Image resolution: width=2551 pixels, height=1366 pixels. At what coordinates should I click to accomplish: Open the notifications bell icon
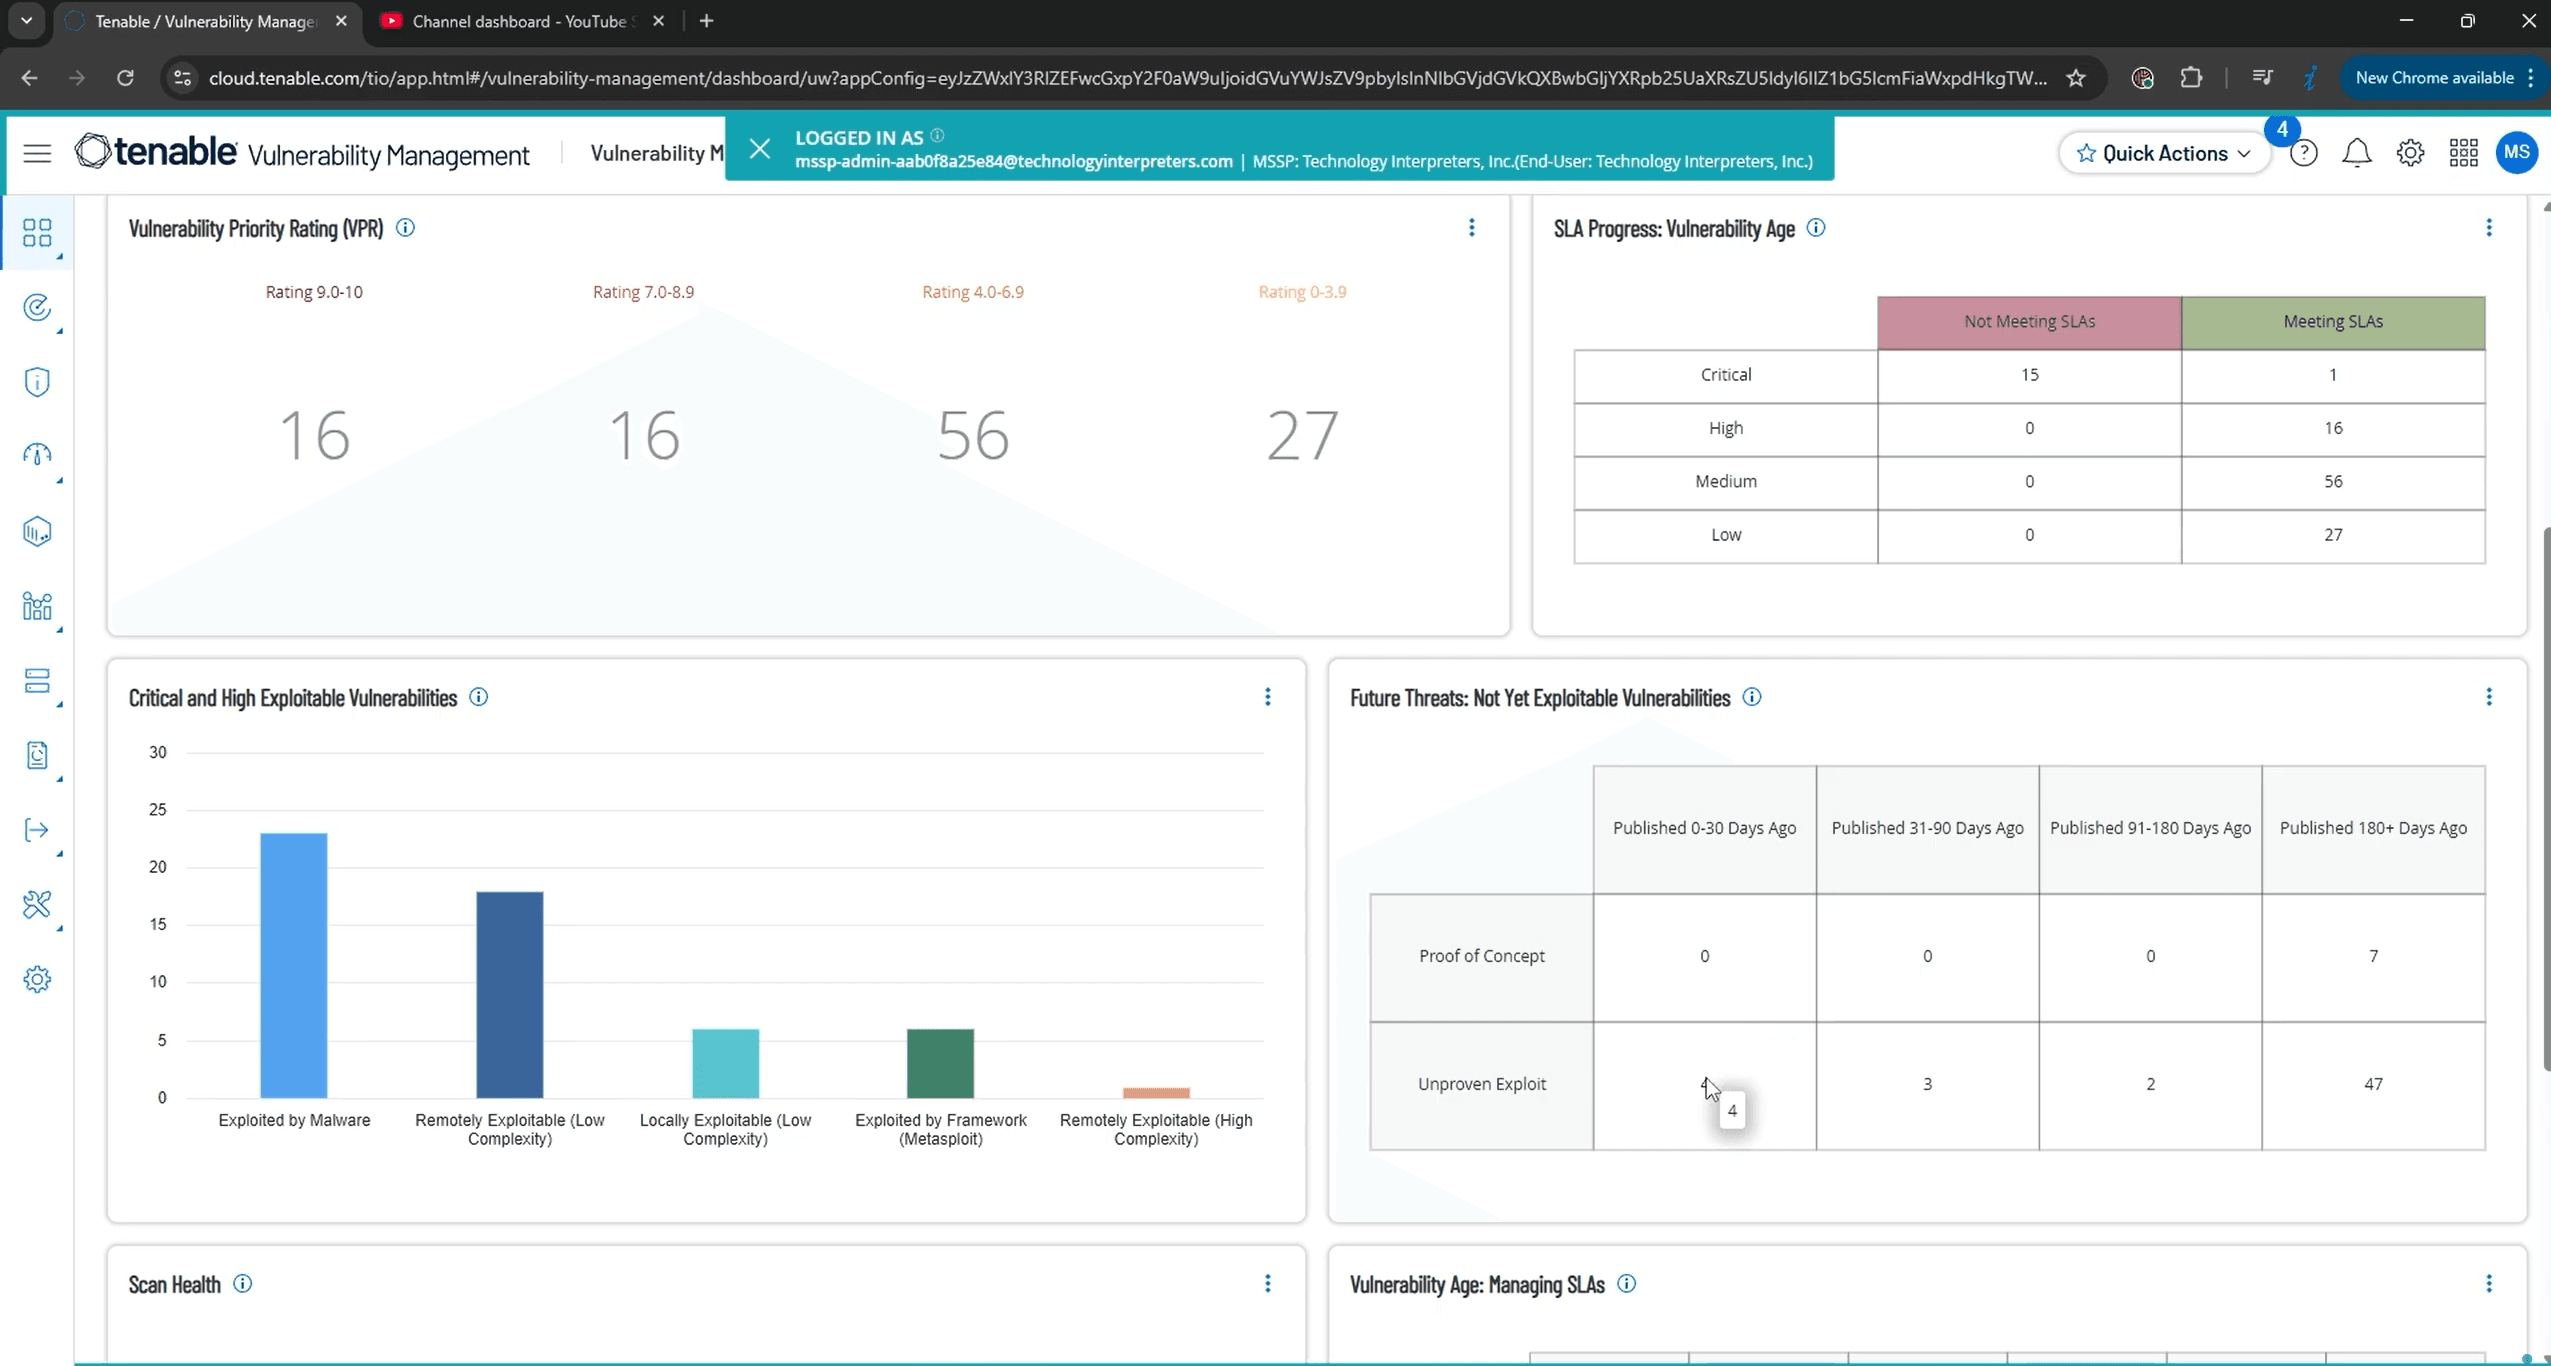point(2357,152)
